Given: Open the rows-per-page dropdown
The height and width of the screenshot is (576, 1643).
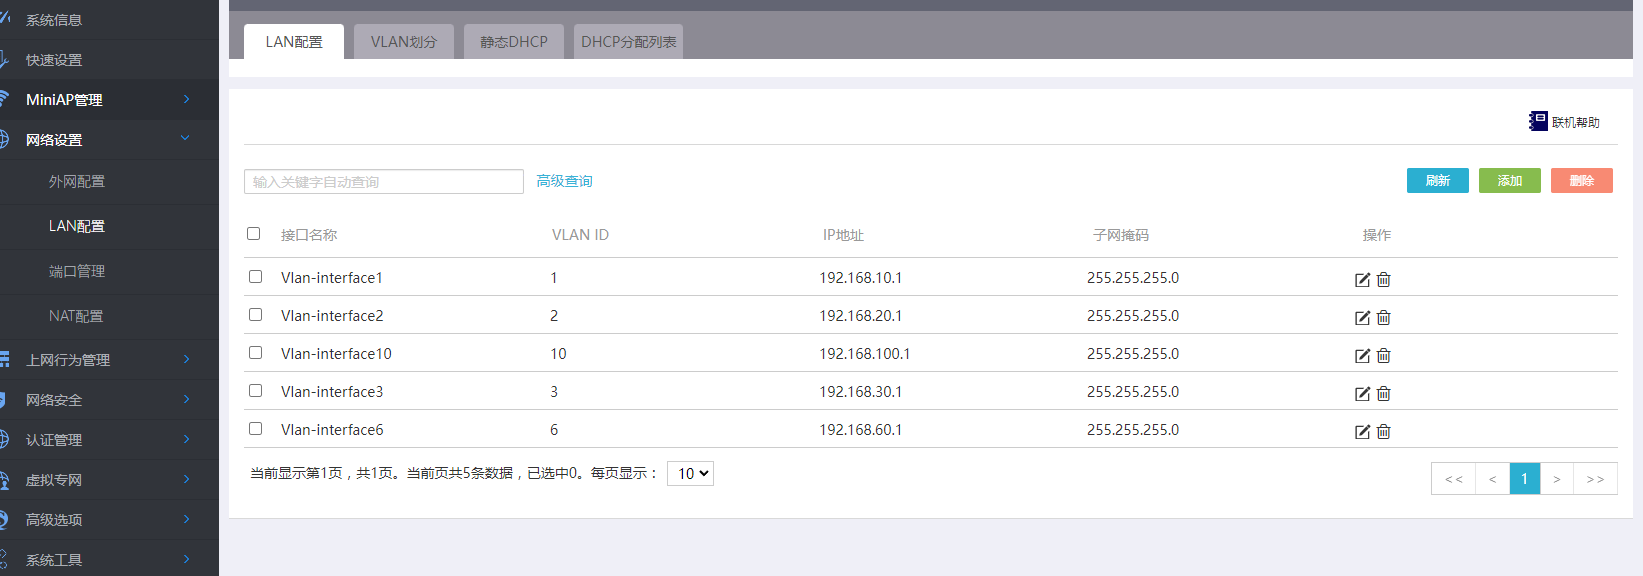Looking at the screenshot, I should pyautogui.click(x=690, y=474).
